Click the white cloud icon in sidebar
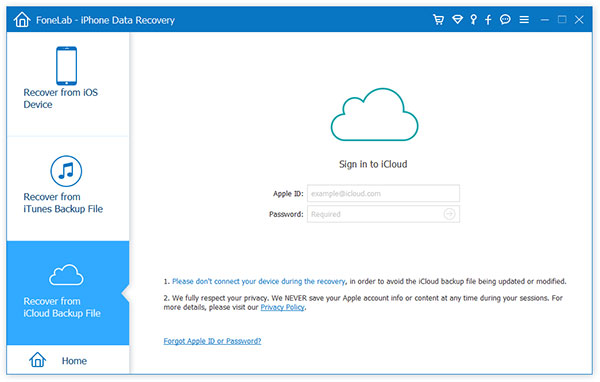The height and width of the screenshot is (382, 600). click(x=66, y=275)
